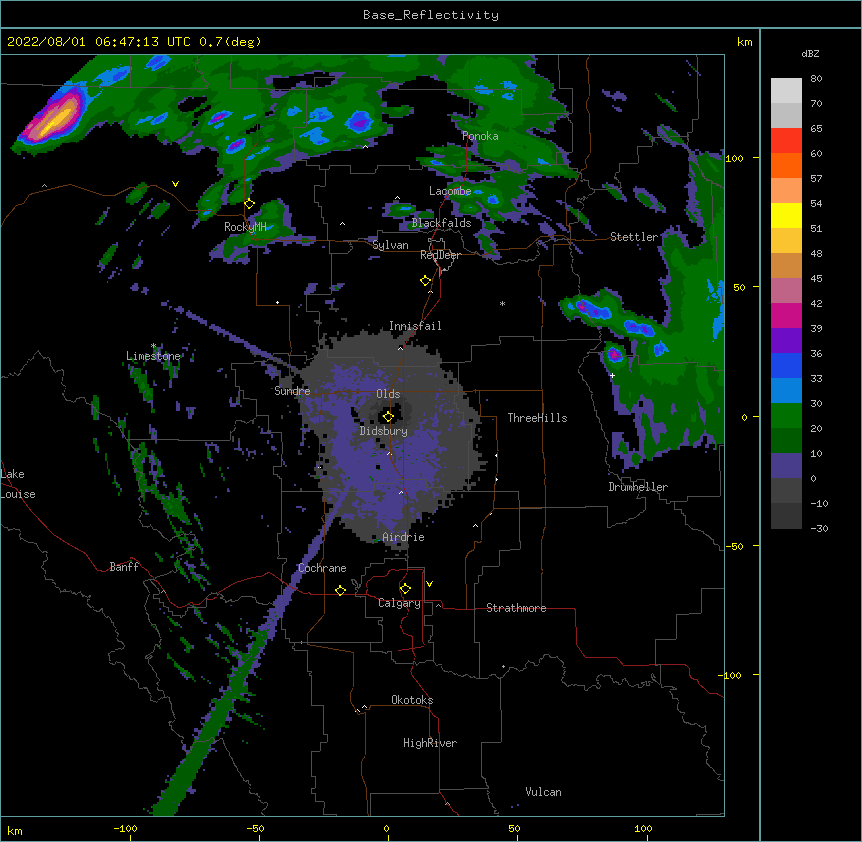Viewport: 862px width, 842px height.
Task: Click the Didsbury town label
Action: tap(384, 431)
